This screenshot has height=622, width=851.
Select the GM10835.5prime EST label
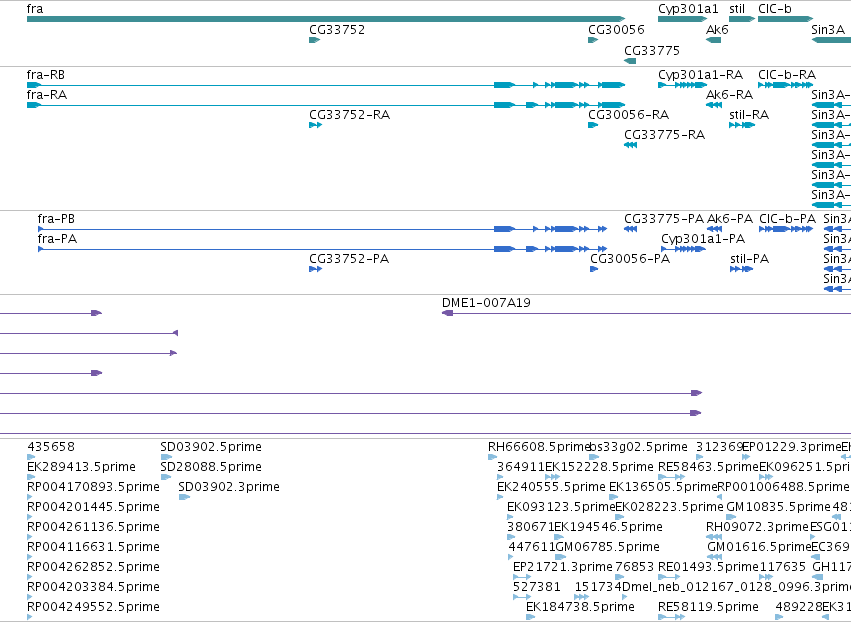coord(779,507)
